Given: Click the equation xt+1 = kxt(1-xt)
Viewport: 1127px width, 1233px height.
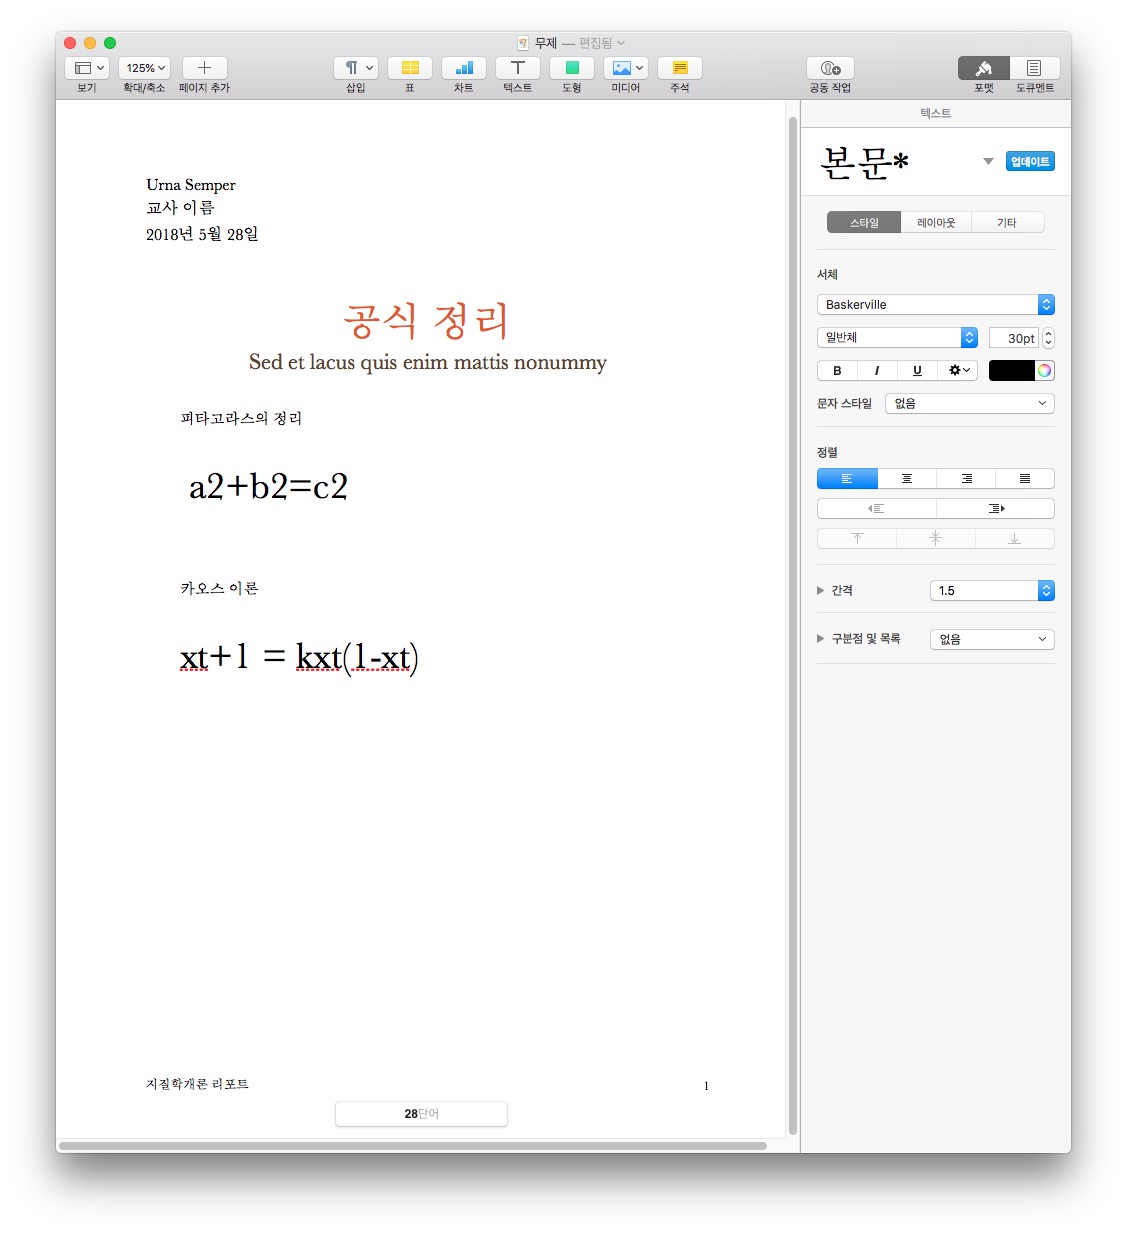Looking at the screenshot, I should click(x=299, y=657).
